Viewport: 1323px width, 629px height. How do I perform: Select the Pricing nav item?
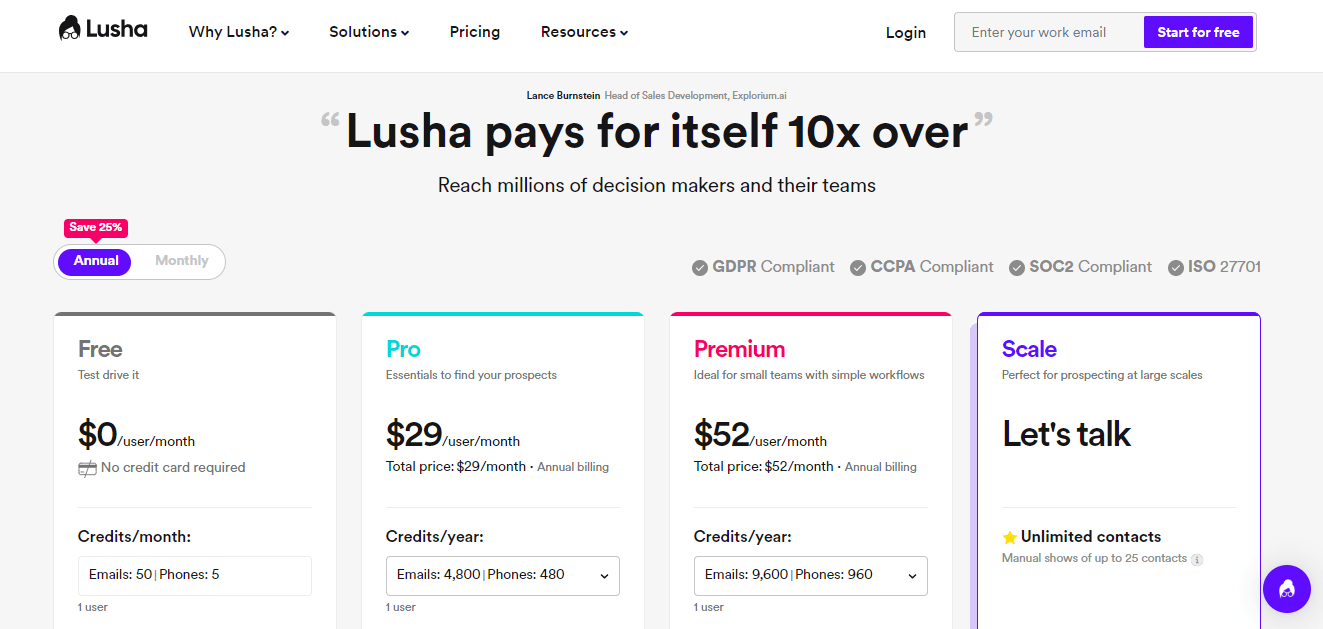474,32
